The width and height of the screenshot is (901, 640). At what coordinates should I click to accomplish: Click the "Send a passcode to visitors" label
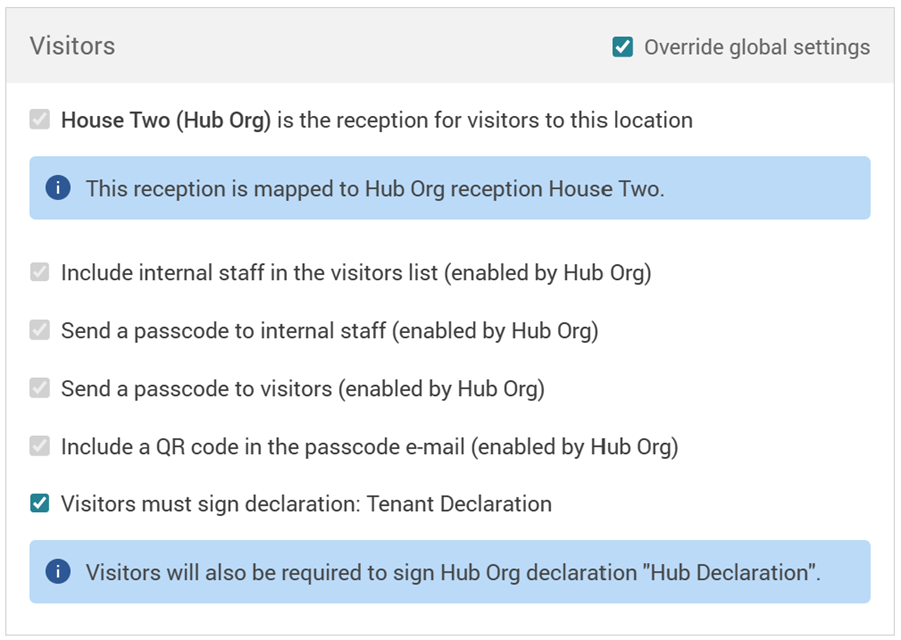(302, 389)
